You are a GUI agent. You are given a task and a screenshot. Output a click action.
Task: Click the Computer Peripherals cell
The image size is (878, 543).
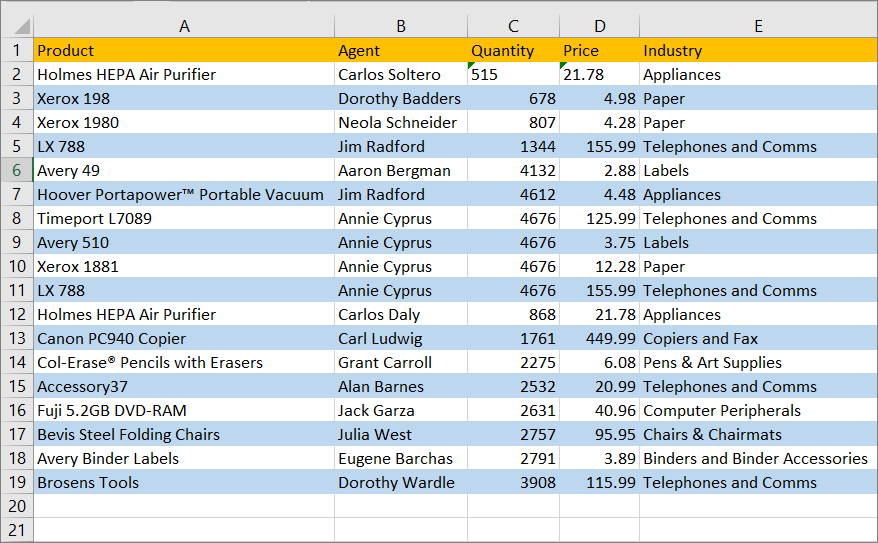tap(758, 410)
